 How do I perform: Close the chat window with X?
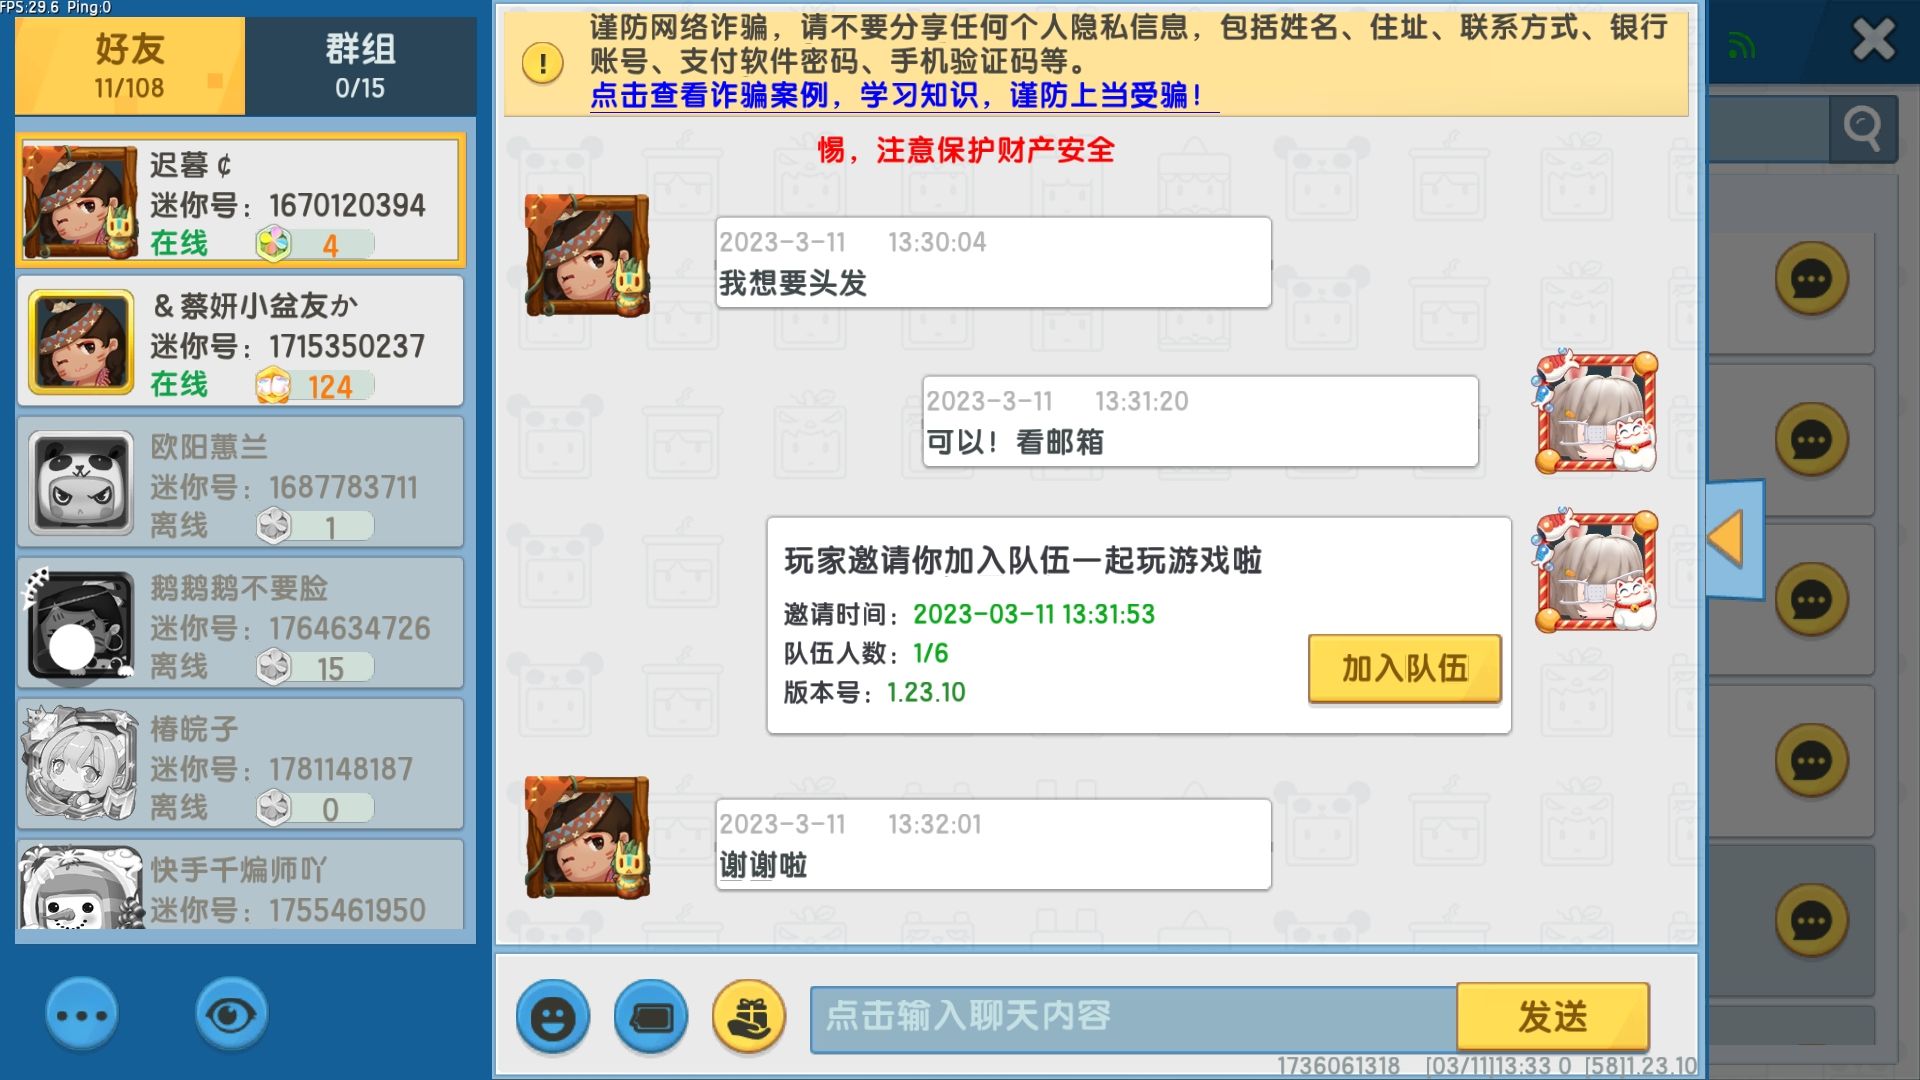1873,41
